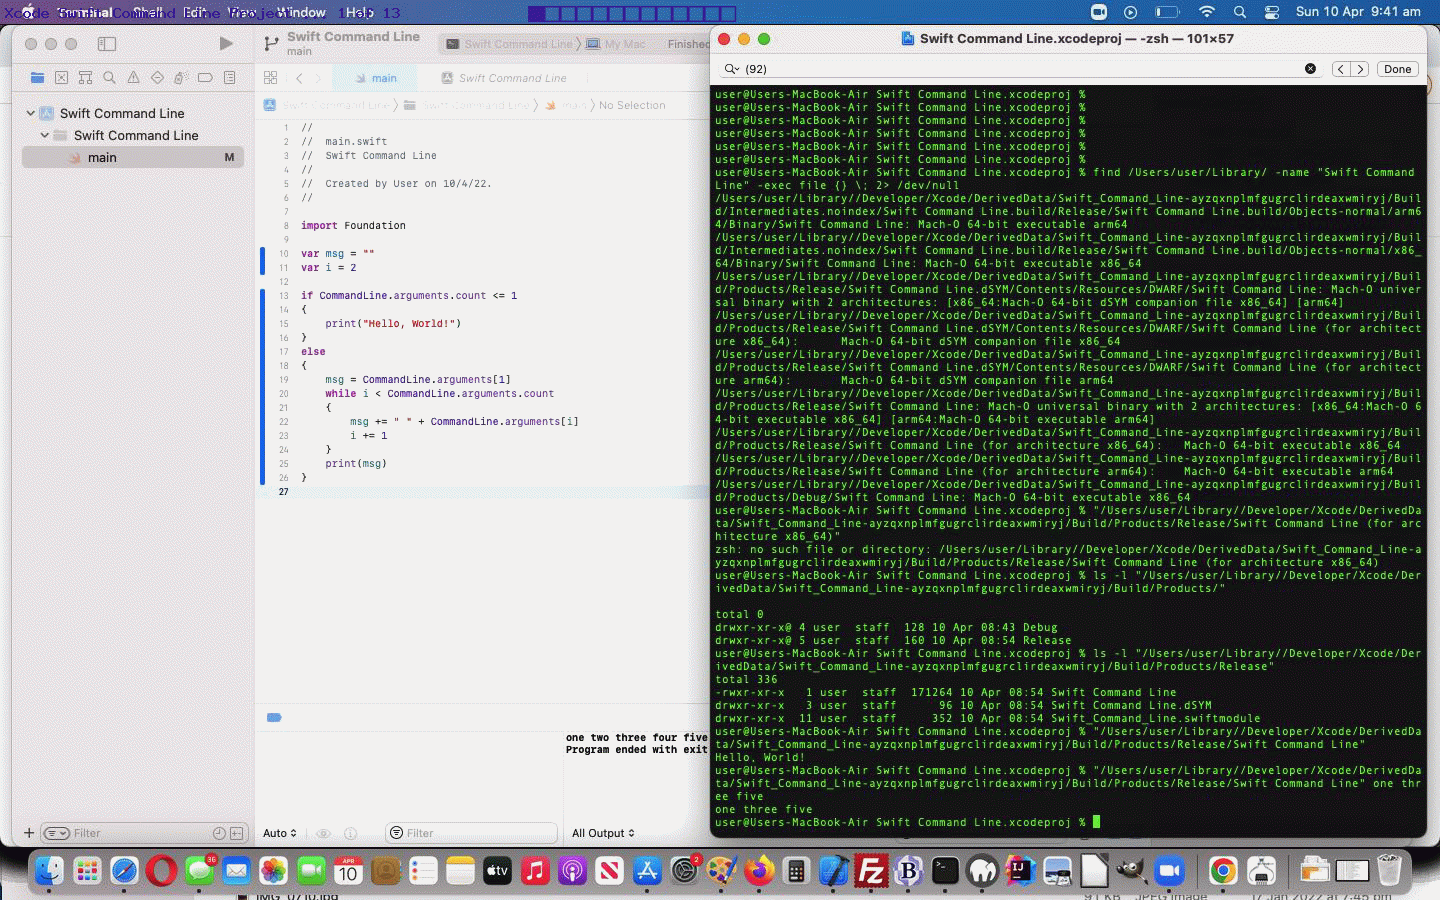Go forward with editor forward chevron
Image resolution: width=1440 pixels, height=900 pixels.
tap(318, 77)
